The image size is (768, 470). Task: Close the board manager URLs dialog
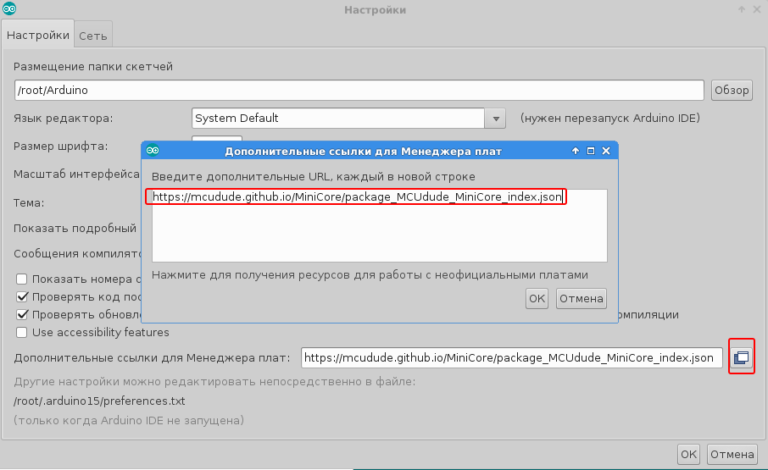[x=606, y=151]
